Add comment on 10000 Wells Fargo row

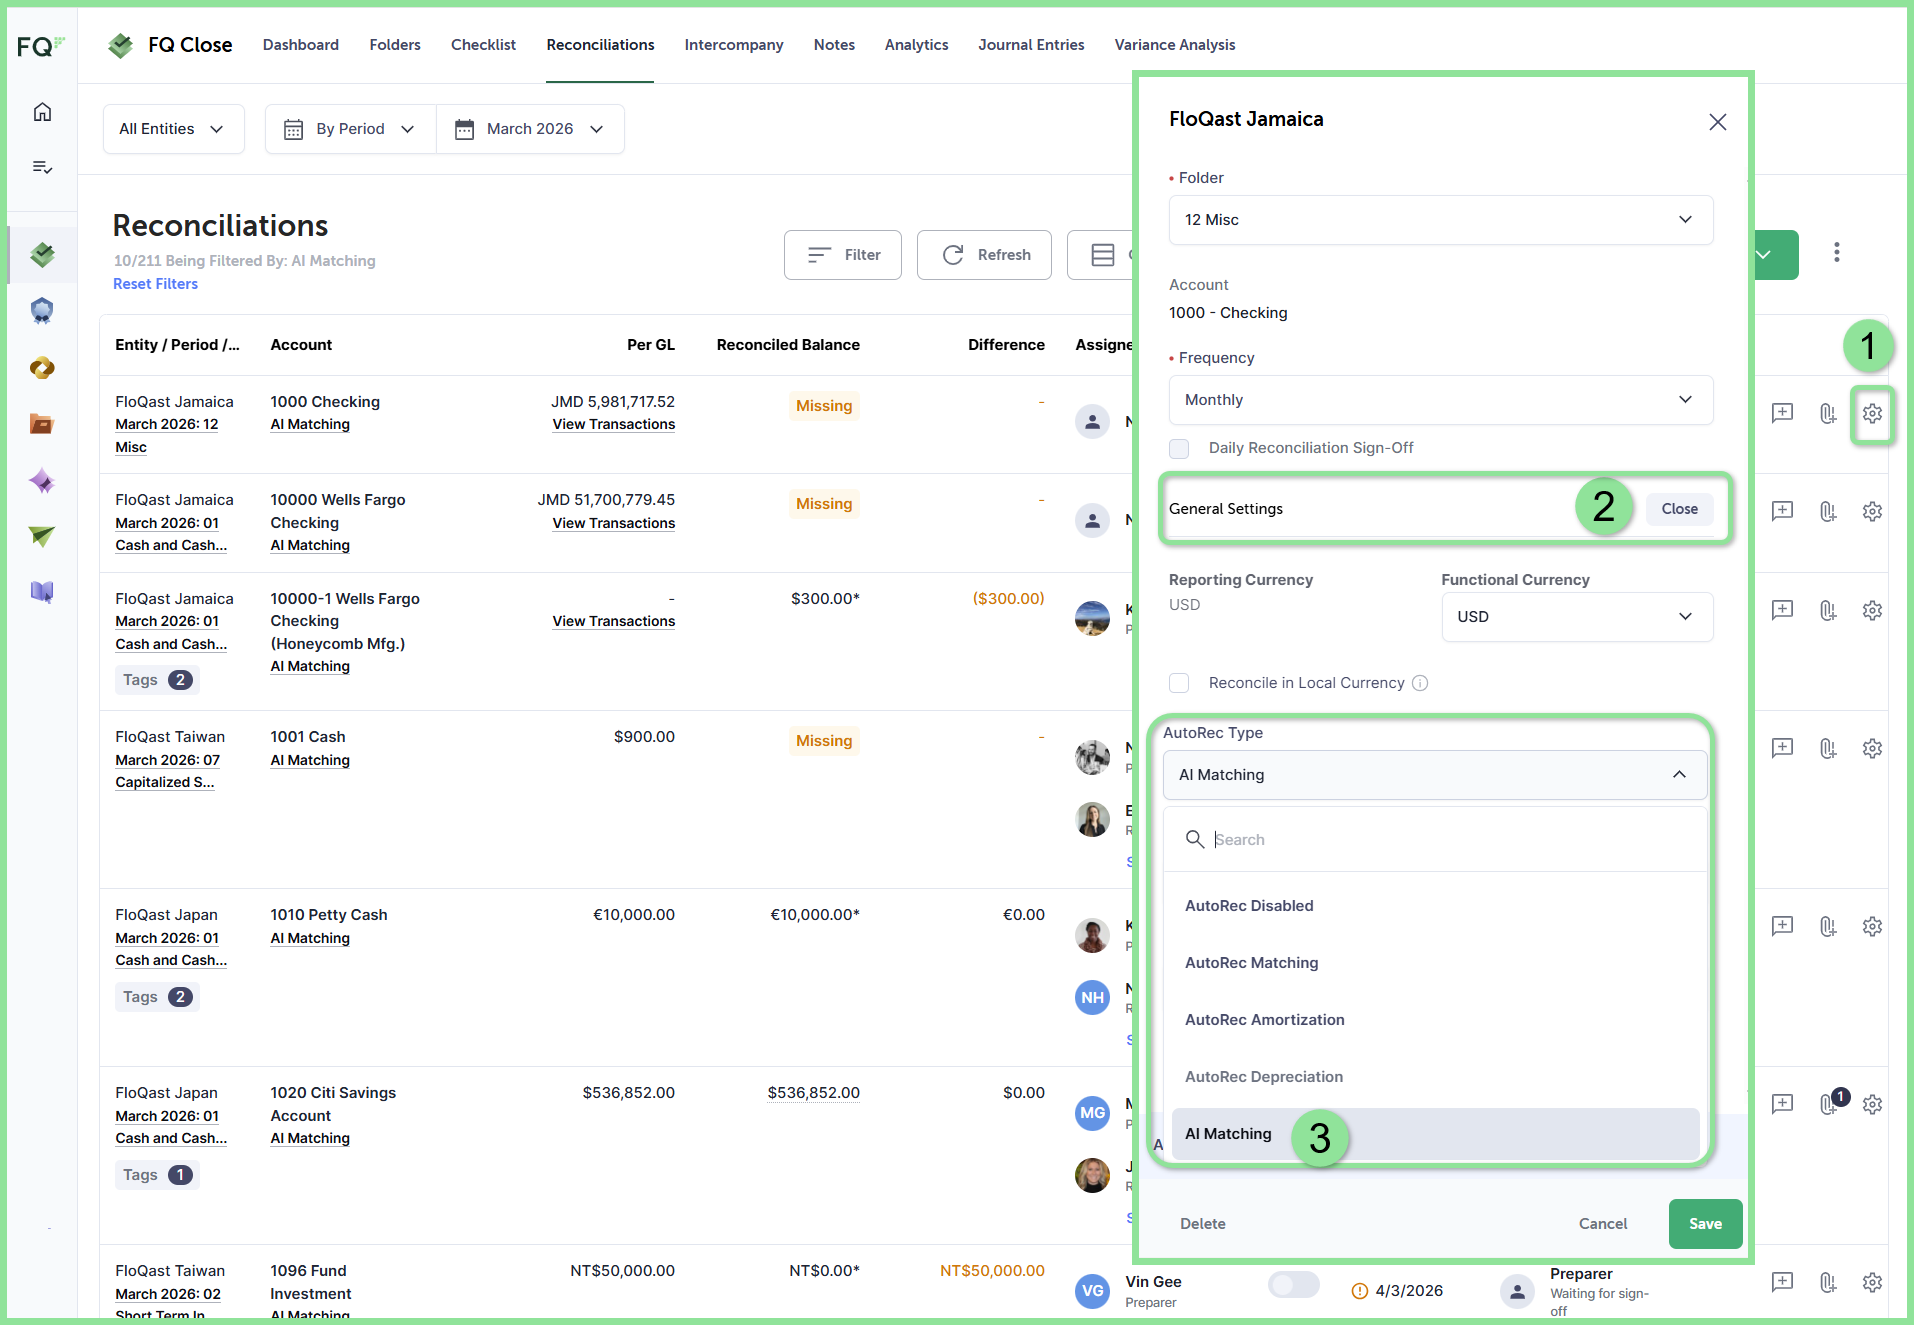point(1782,511)
